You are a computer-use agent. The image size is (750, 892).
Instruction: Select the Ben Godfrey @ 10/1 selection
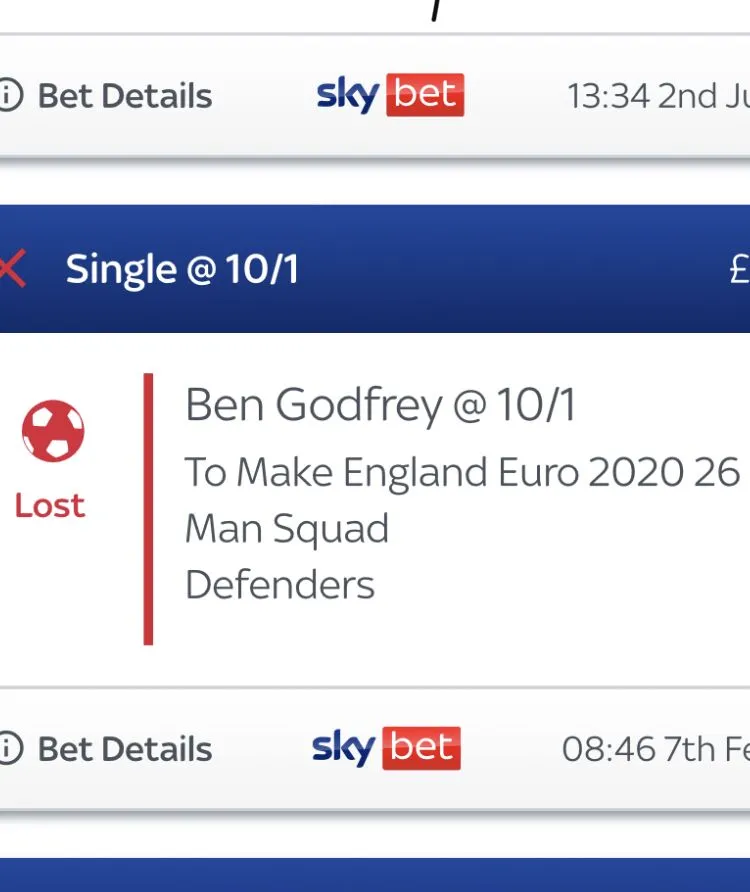[x=380, y=406]
